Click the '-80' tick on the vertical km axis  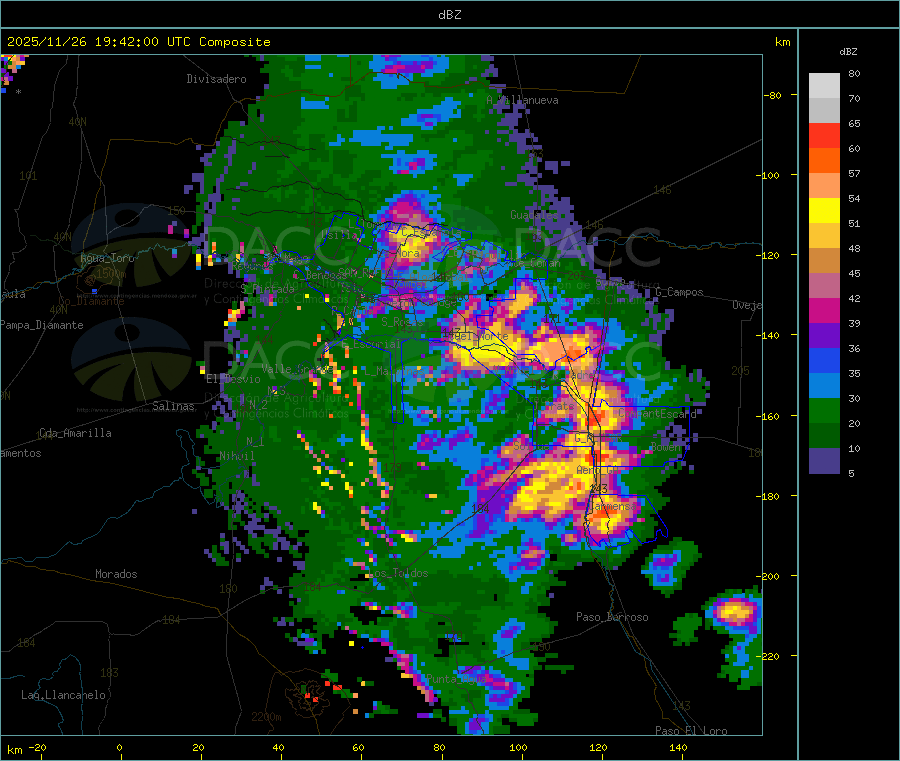[x=773, y=95]
